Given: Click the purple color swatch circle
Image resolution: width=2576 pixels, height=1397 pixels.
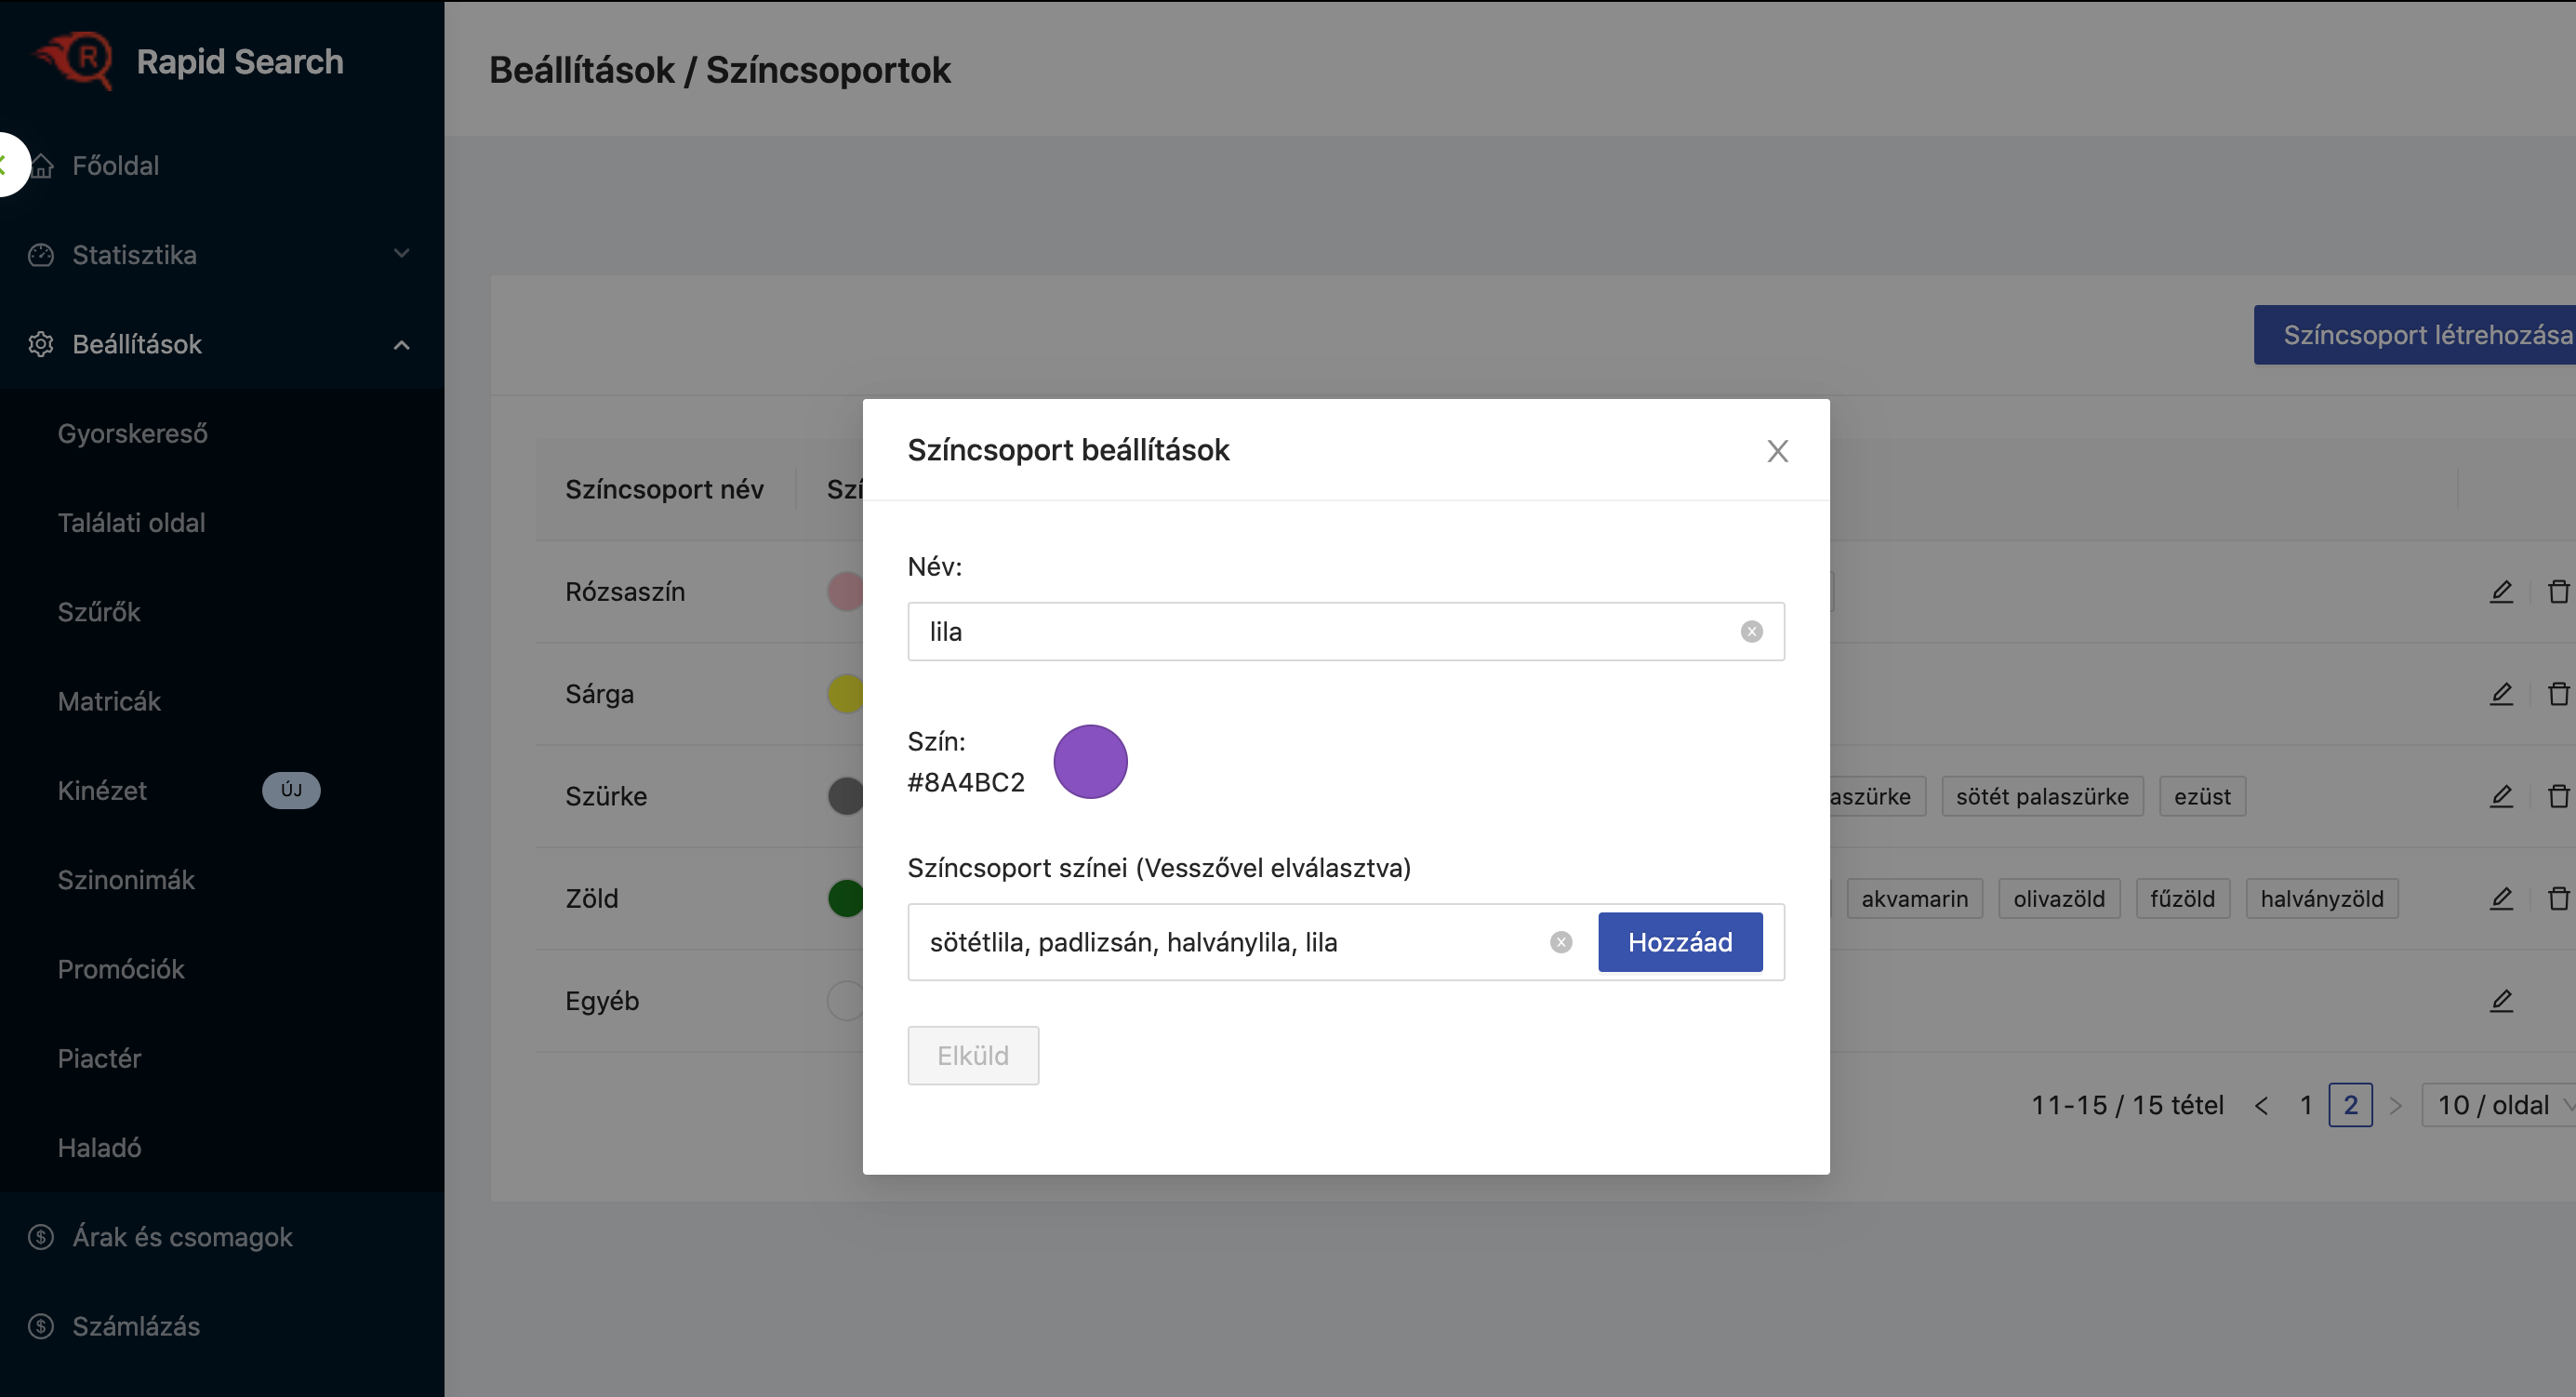Looking at the screenshot, I should click(1090, 762).
